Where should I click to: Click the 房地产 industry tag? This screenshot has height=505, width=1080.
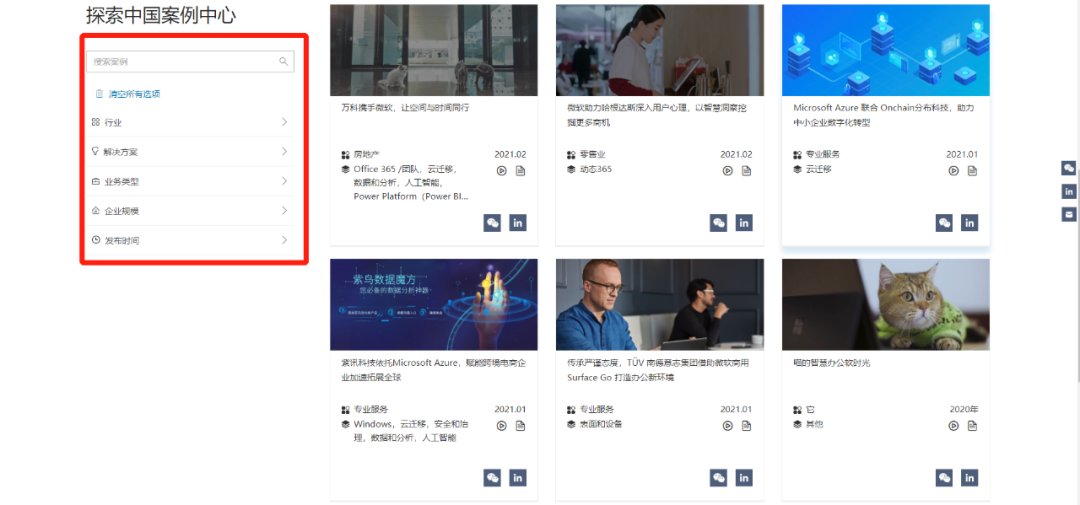pyautogui.click(x=366, y=154)
